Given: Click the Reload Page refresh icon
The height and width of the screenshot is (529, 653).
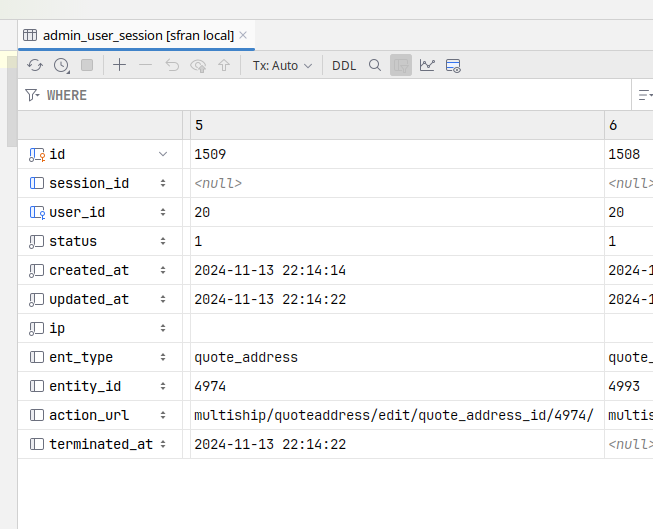Looking at the screenshot, I should pyautogui.click(x=35, y=65).
